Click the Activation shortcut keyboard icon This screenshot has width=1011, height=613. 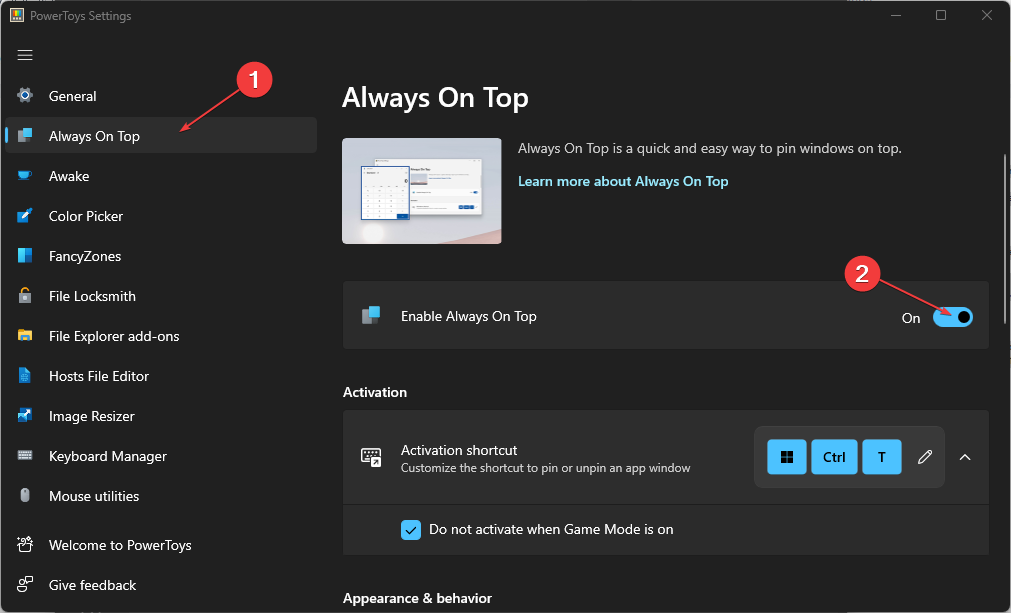pyautogui.click(x=371, y=457)
